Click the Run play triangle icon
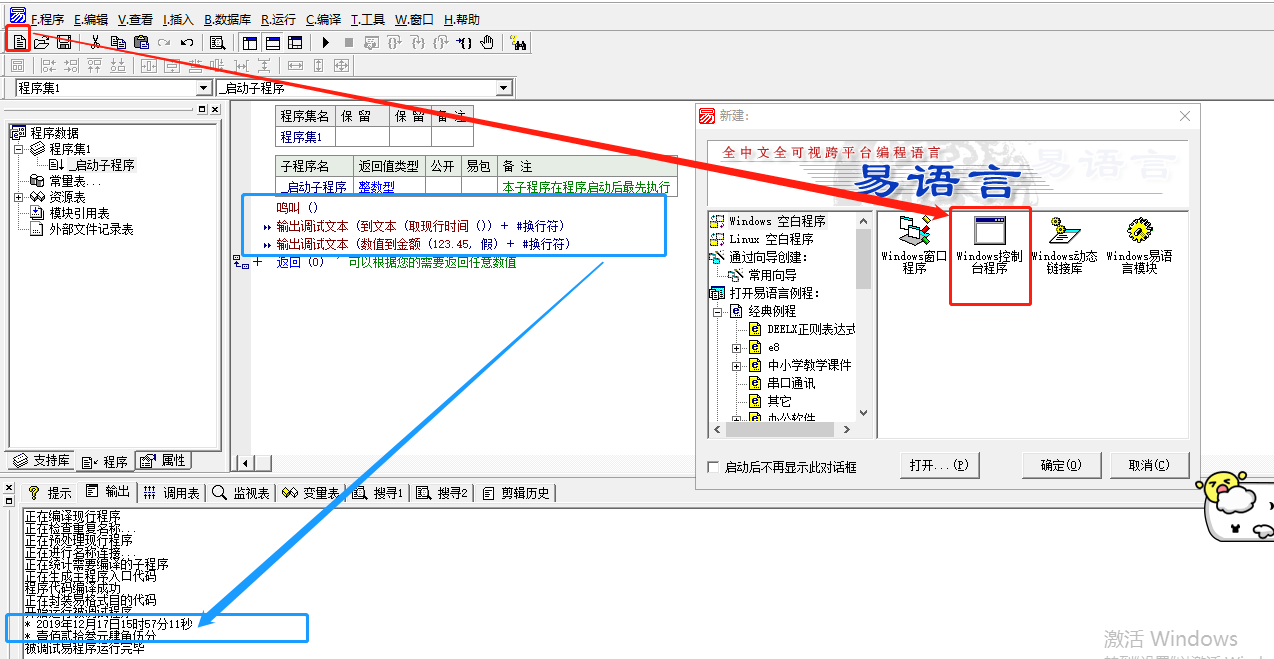 click(325, 42)
